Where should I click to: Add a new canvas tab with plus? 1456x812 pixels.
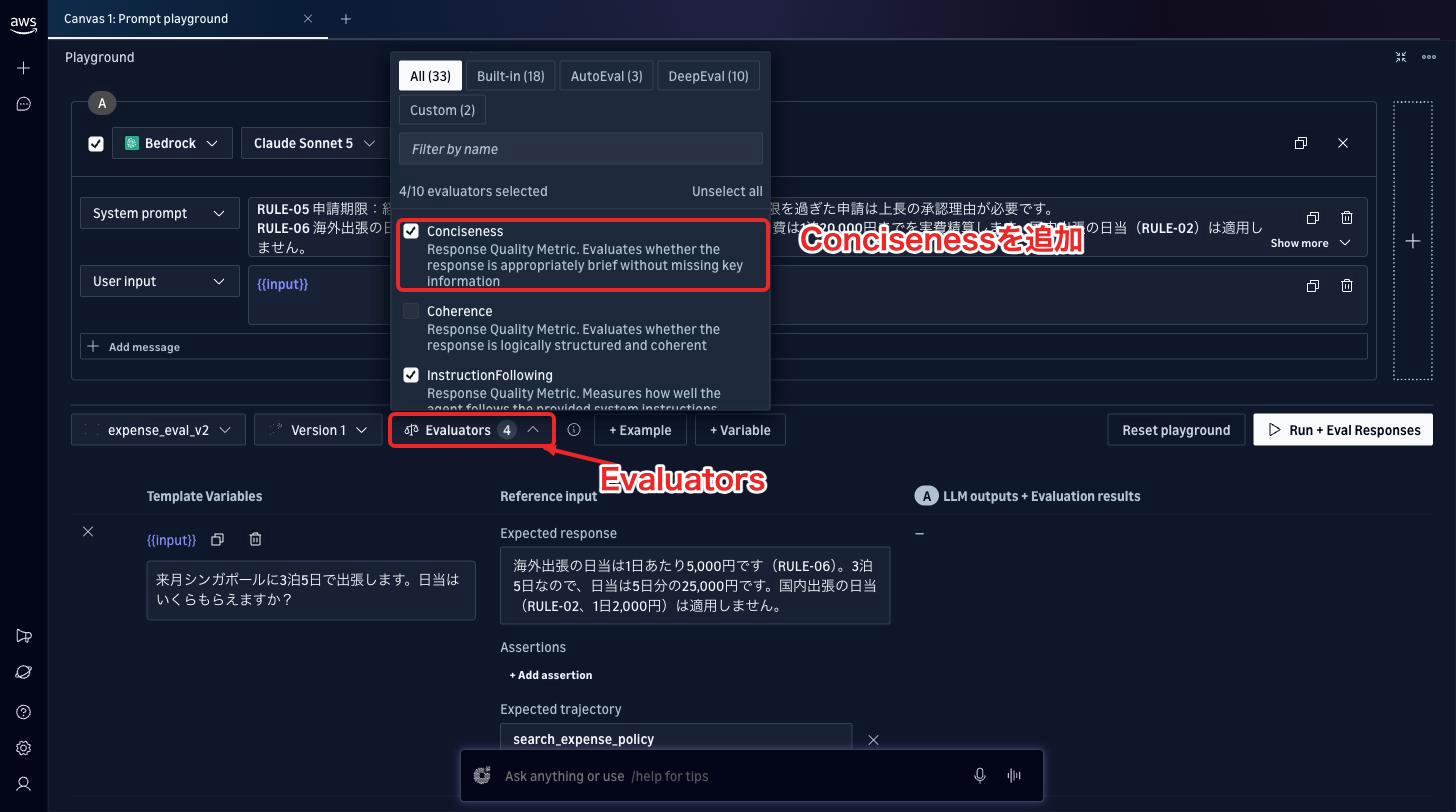(346, 19)
